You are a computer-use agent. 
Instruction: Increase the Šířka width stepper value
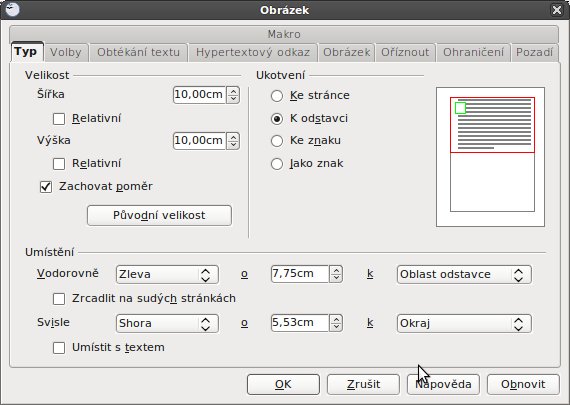233,91
